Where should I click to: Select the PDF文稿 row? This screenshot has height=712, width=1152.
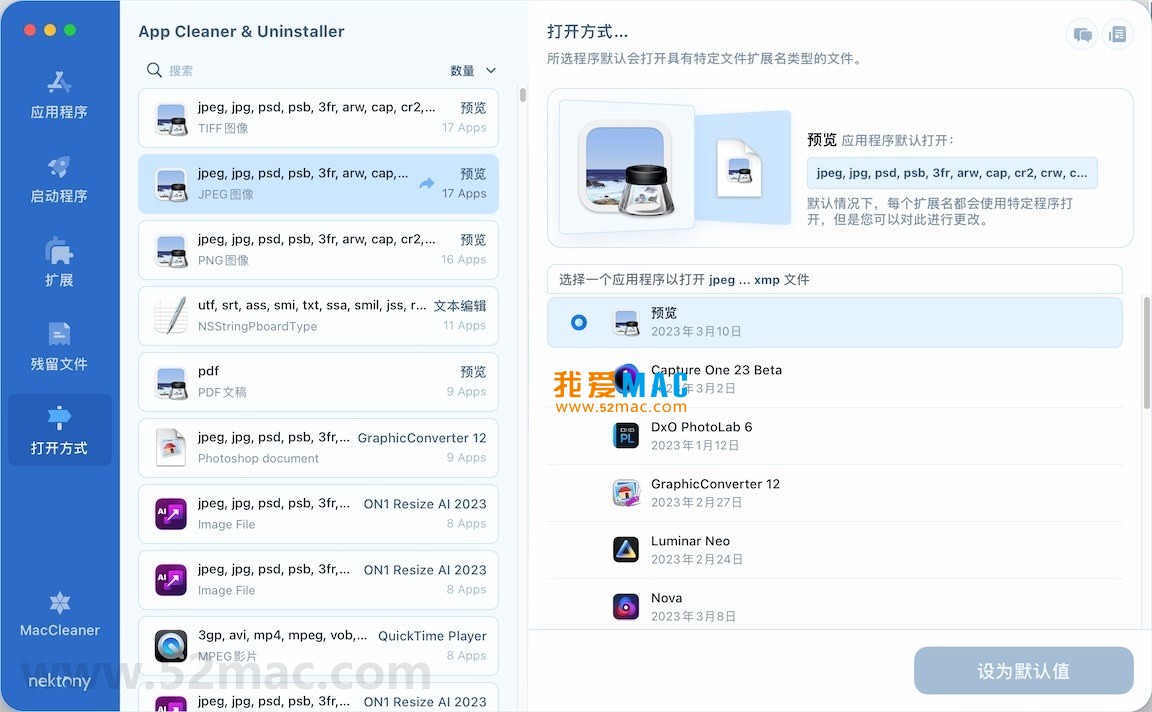point(318,382)
